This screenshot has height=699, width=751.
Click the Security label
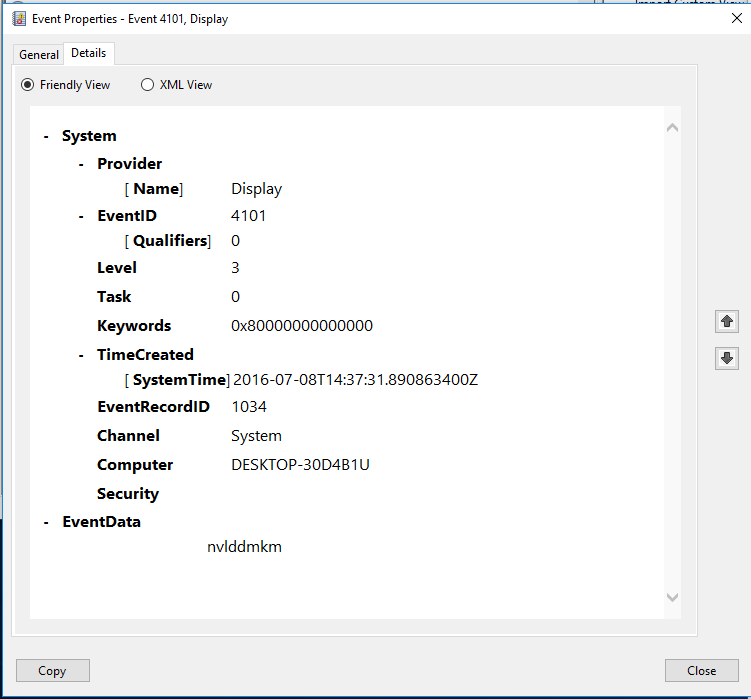[x=128, y=494]
